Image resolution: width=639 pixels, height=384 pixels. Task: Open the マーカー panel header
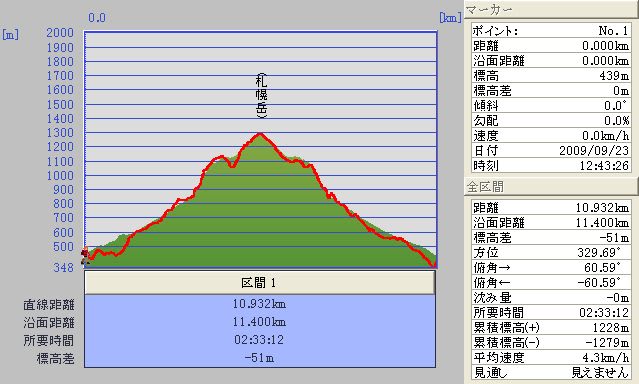[x=551, y=9]
